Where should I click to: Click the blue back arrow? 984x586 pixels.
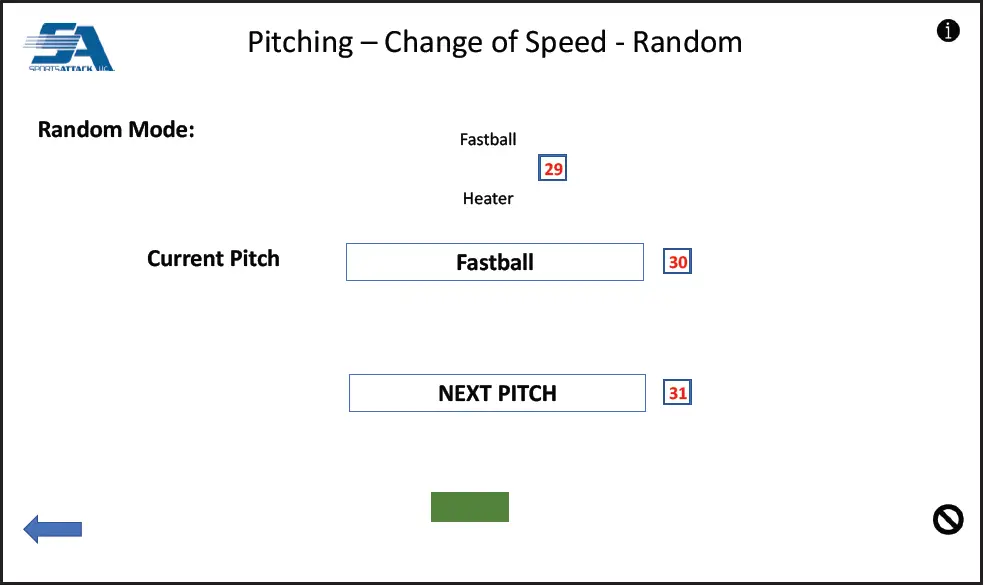pos(52,529)
